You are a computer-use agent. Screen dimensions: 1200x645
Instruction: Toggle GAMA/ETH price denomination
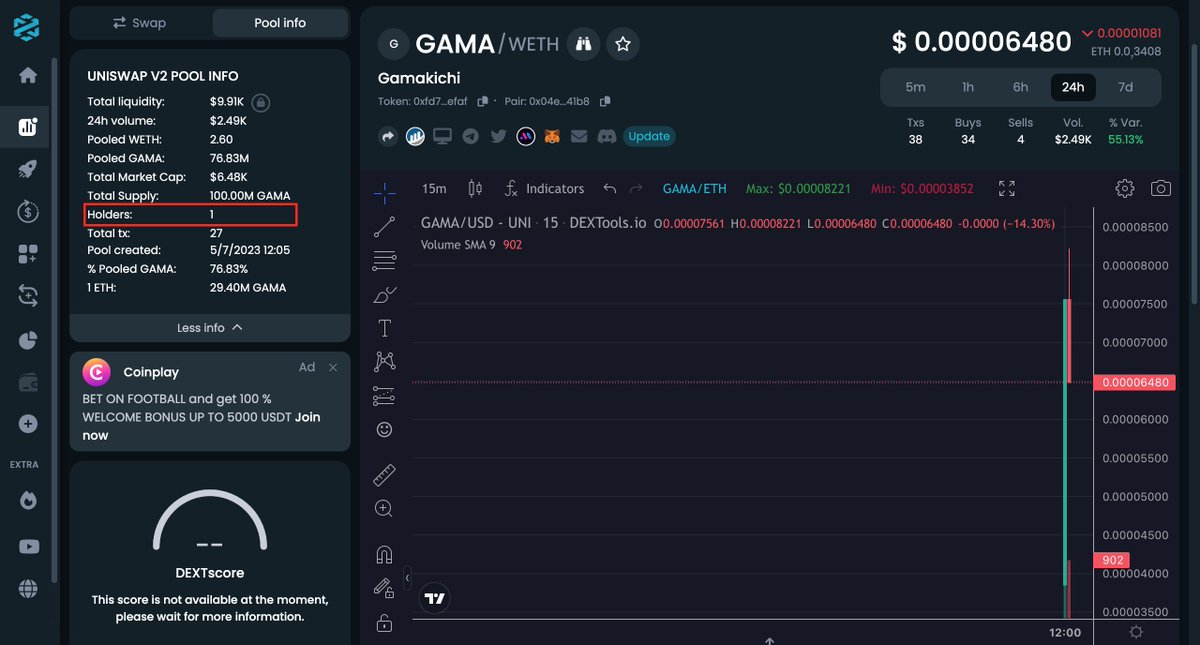[695, 188]
